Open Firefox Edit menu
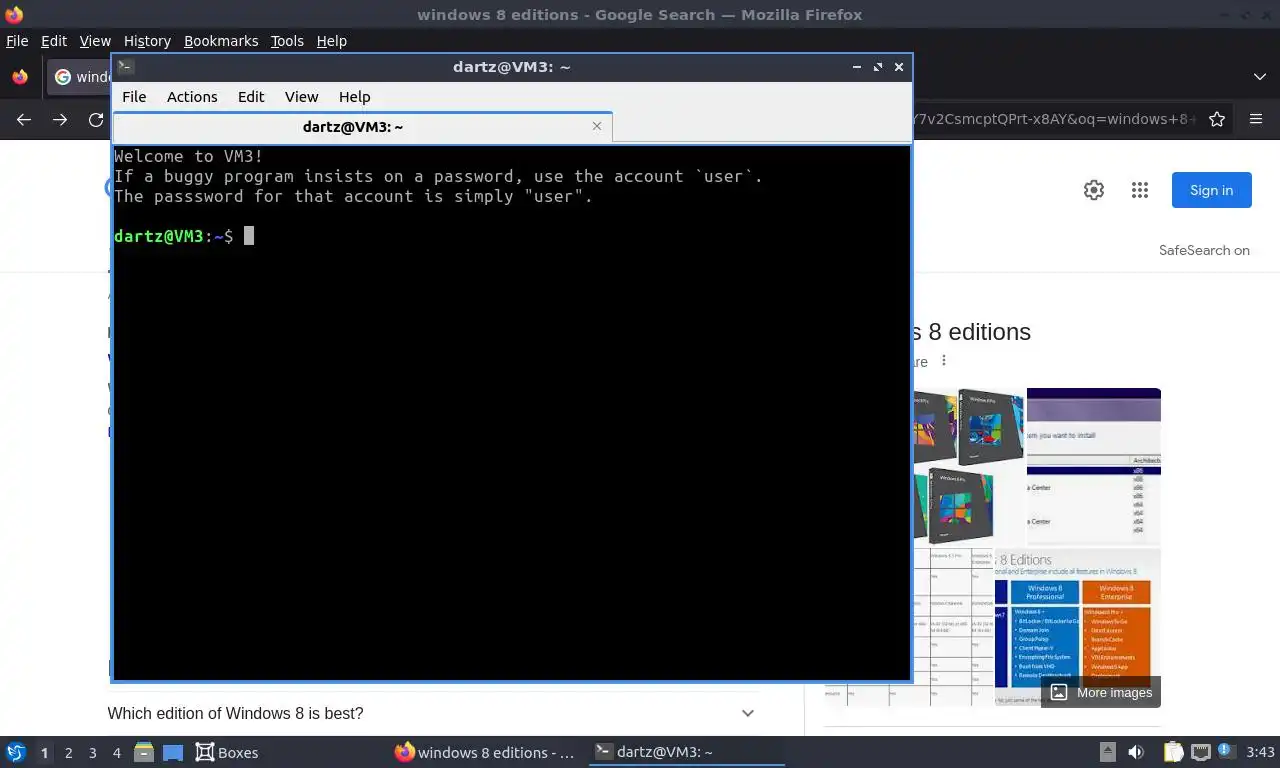The width and height of the screenshot is (1280, 768). click(x=54, y=41)
